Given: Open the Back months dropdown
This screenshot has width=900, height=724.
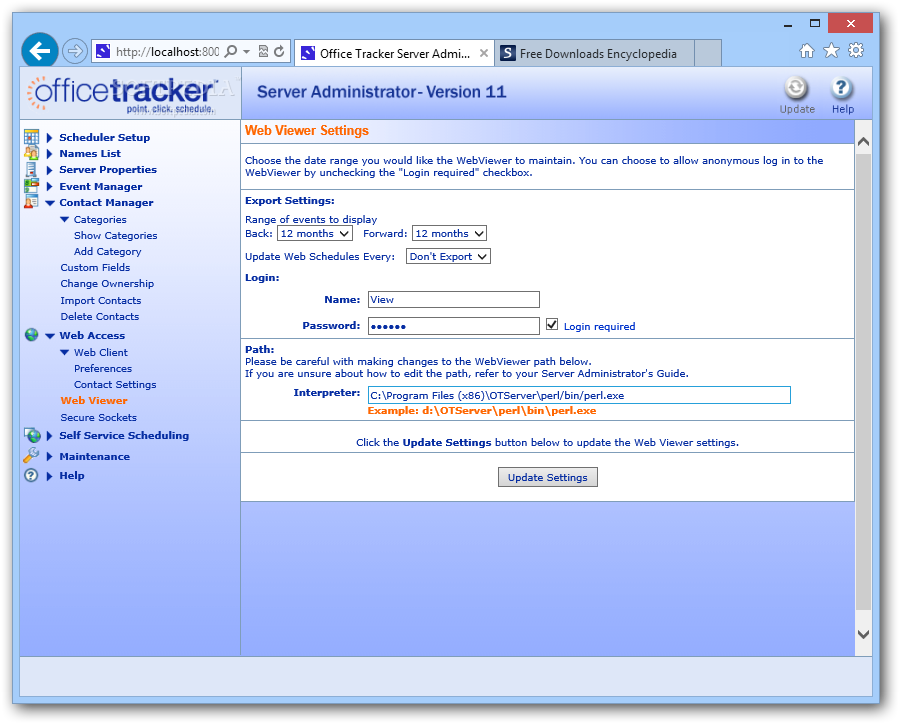Looking at the screenshot, I should click(x=315, y=234).
